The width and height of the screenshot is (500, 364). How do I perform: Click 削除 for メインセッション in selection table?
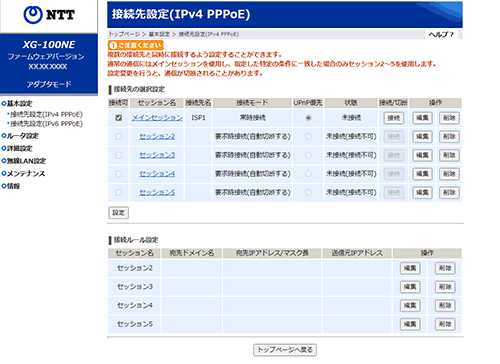[449, 118]
